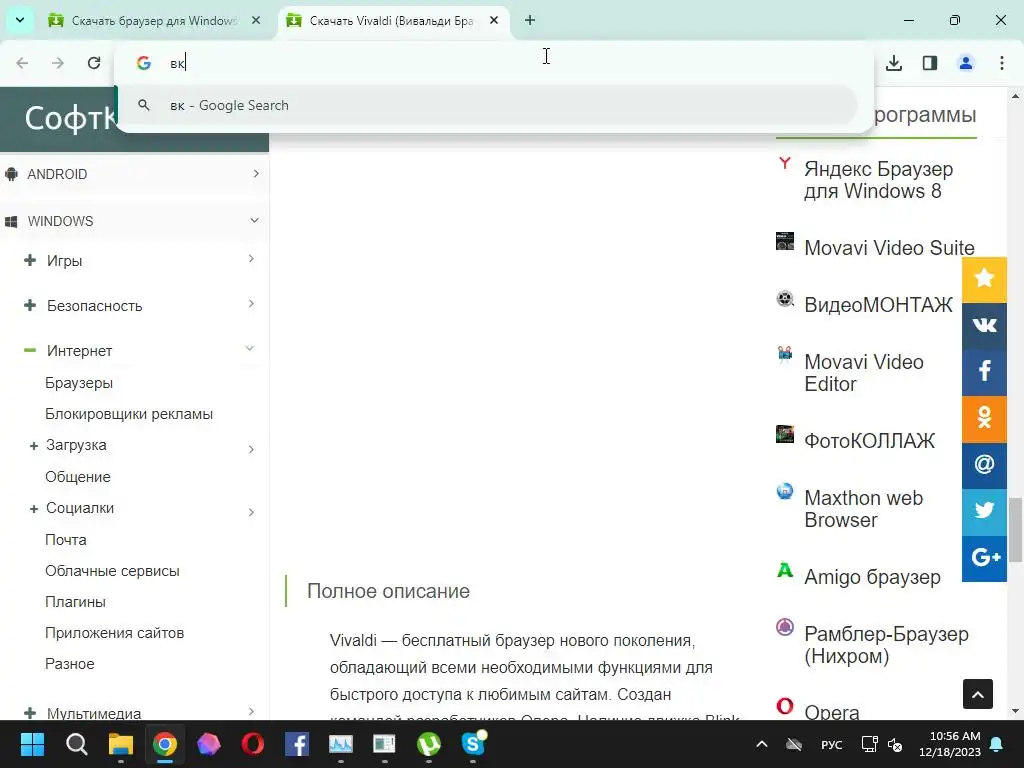
Task: Collapse the WINDOWS sidebar section
Action: pos(134,221)
